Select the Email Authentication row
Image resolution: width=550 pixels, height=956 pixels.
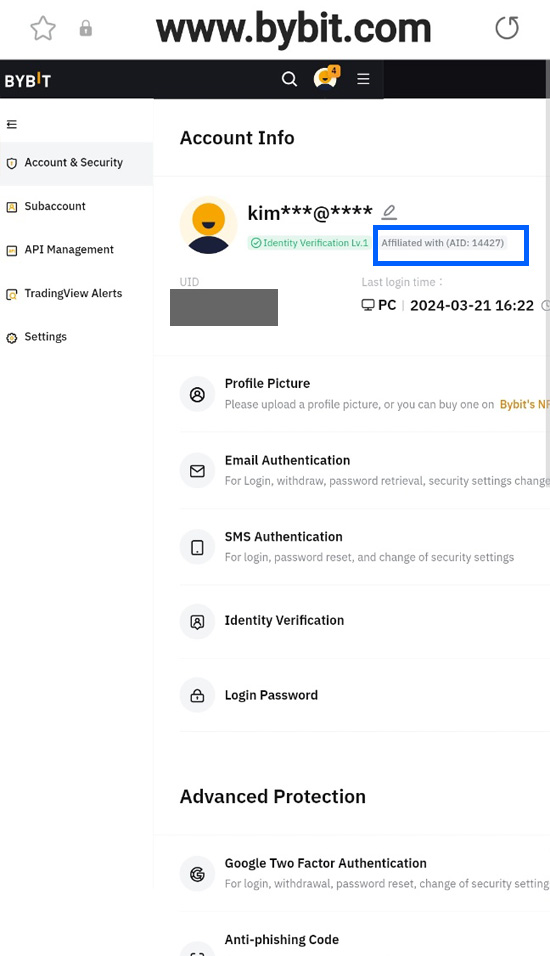point(365,470)
